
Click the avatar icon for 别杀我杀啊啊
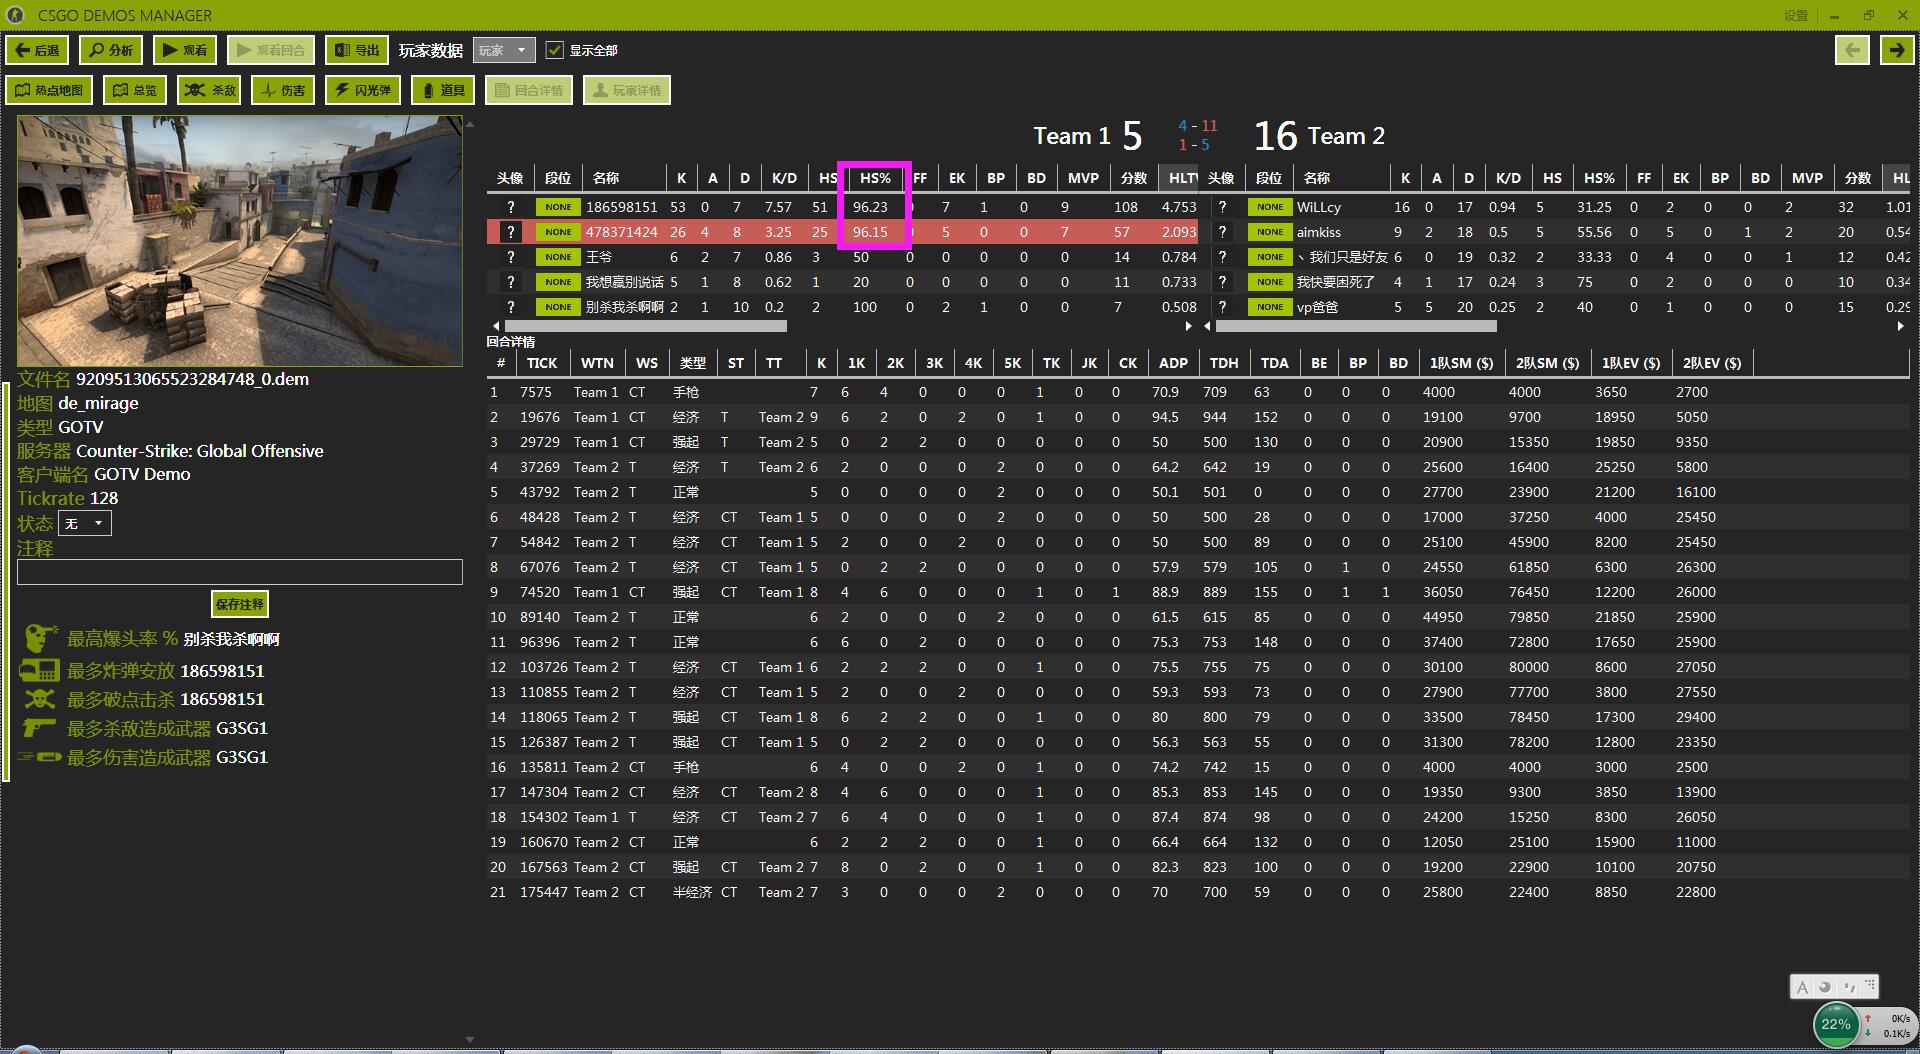pos(511,307)
